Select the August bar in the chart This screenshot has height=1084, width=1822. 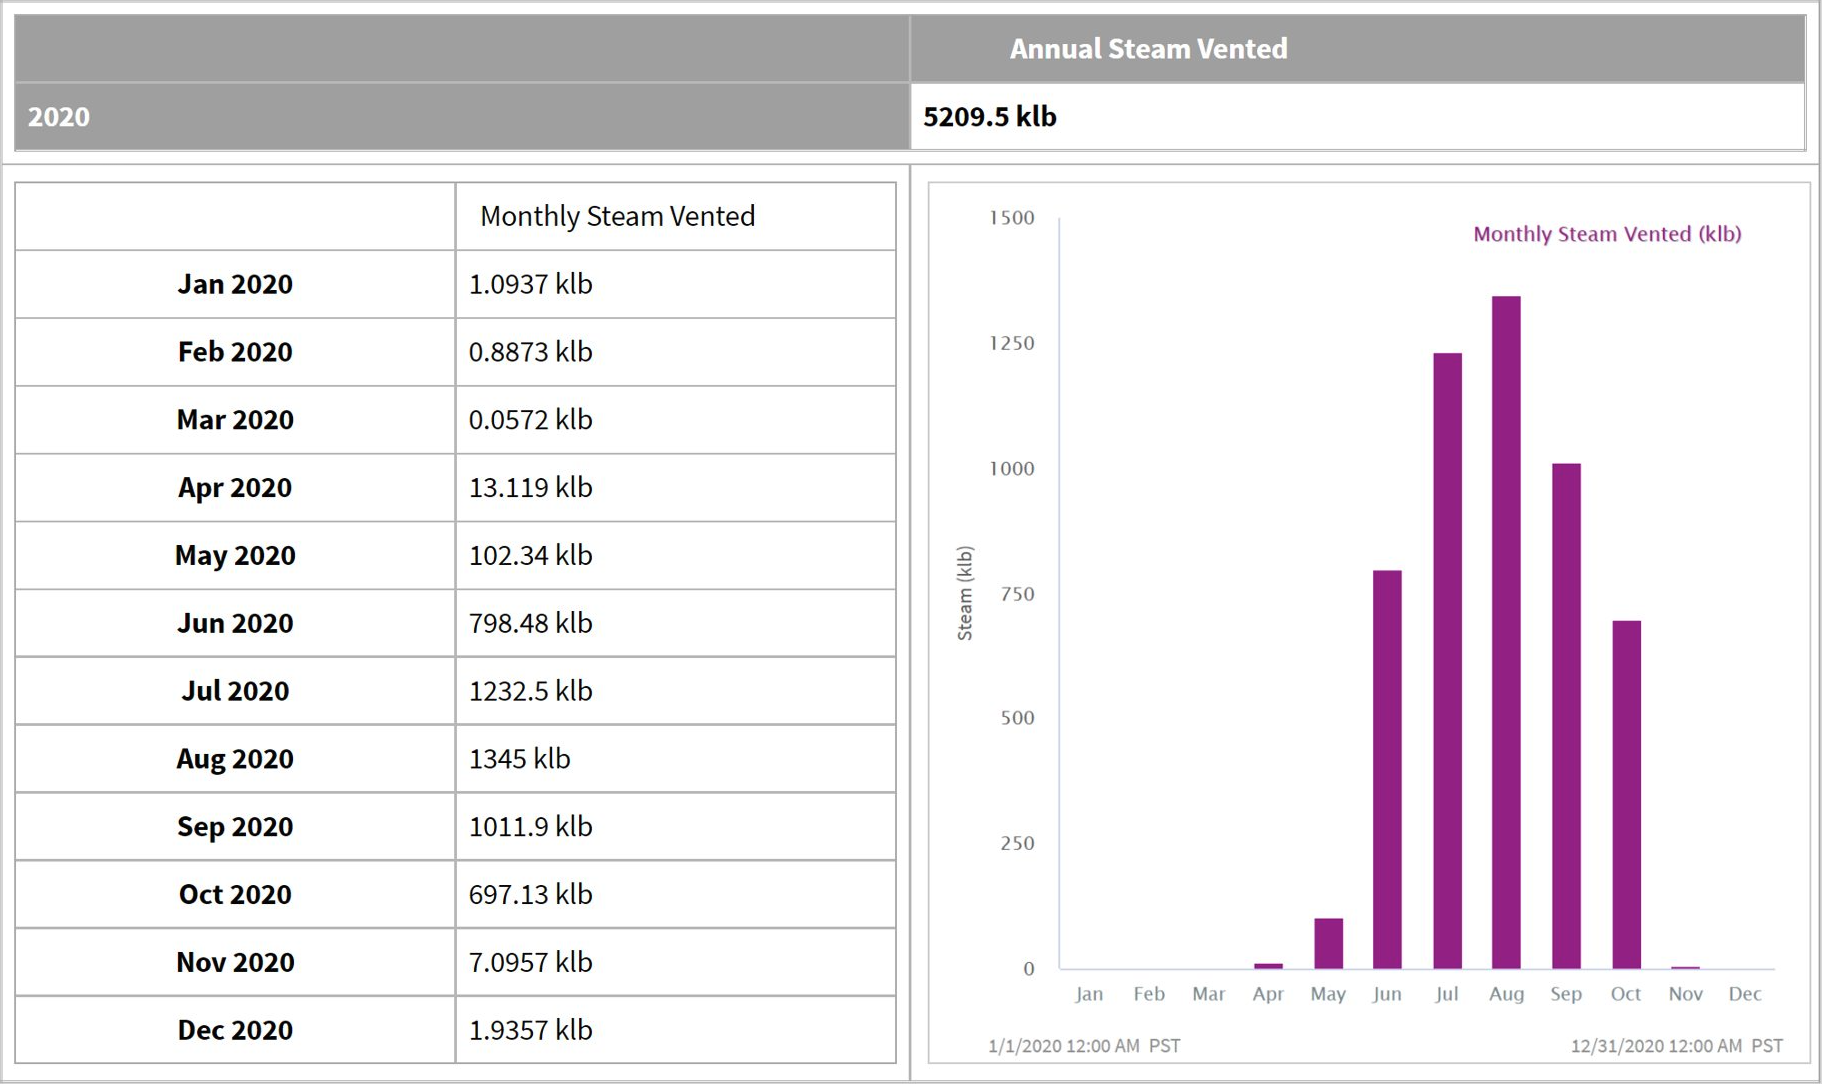point(1506,632)
